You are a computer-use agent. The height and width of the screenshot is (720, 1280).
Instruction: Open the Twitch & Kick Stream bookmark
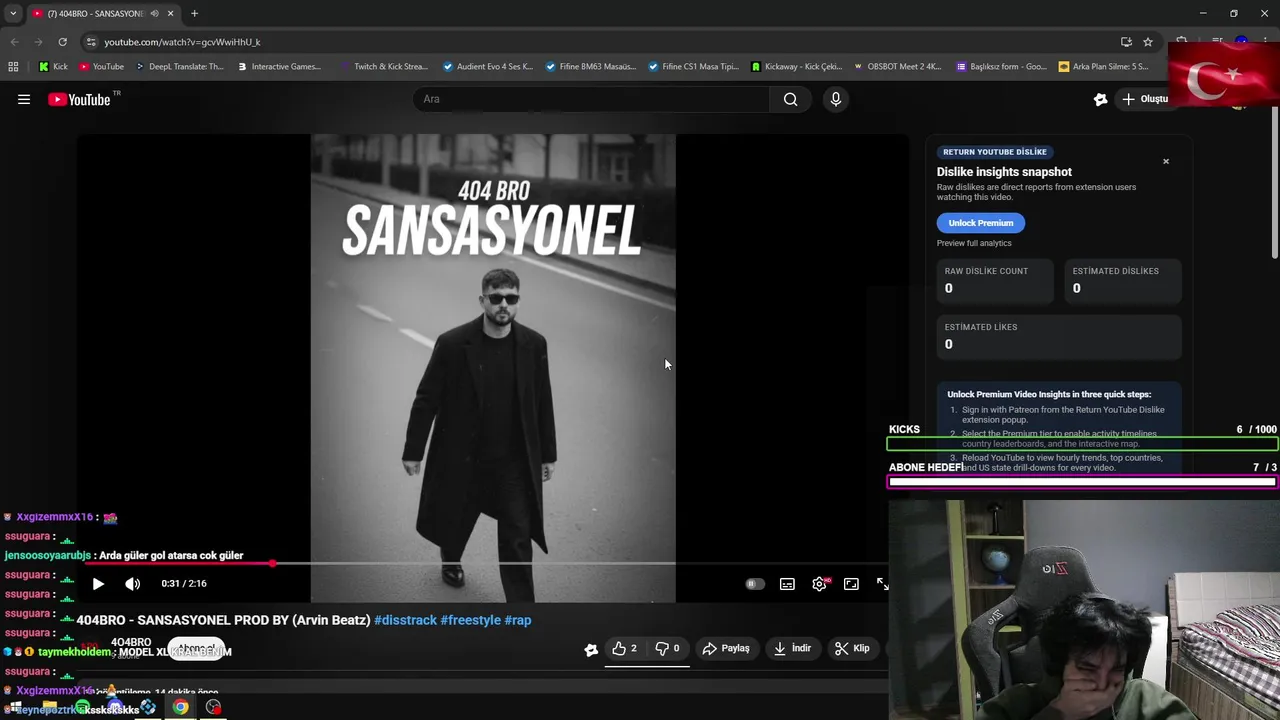click(383, 67)
